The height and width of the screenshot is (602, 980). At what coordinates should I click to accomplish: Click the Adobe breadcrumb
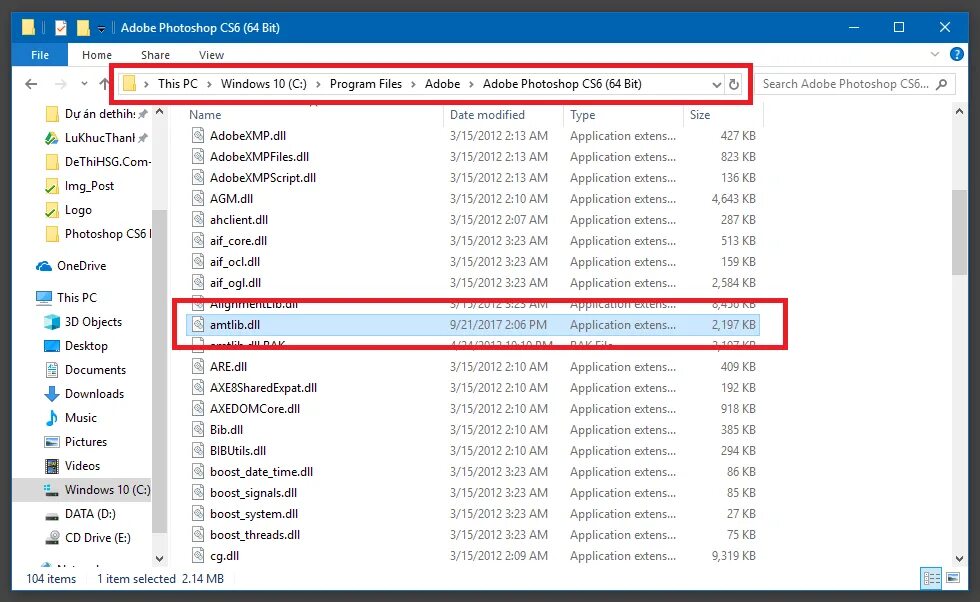tap(442, 84)
